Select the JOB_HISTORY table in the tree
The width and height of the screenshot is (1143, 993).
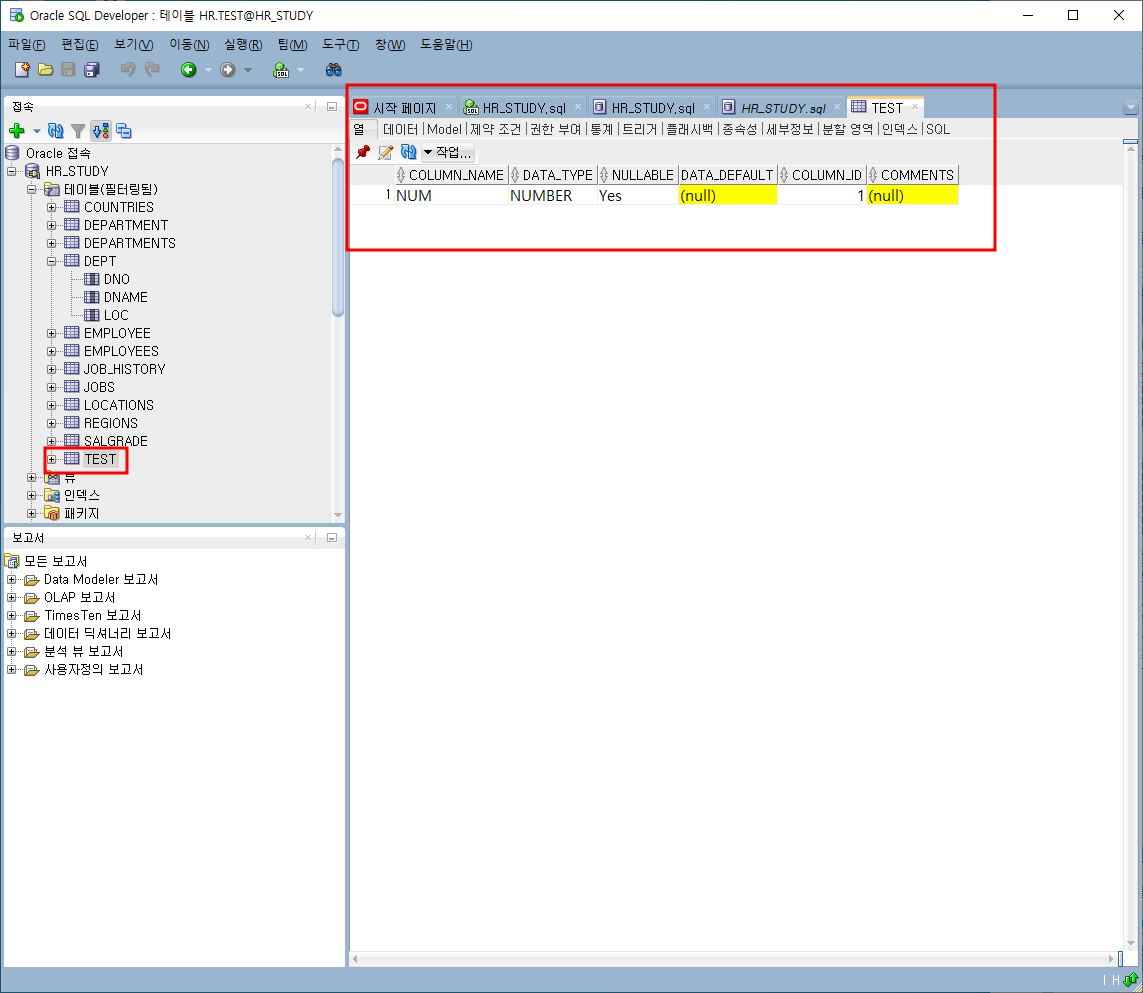pos(124,370)
